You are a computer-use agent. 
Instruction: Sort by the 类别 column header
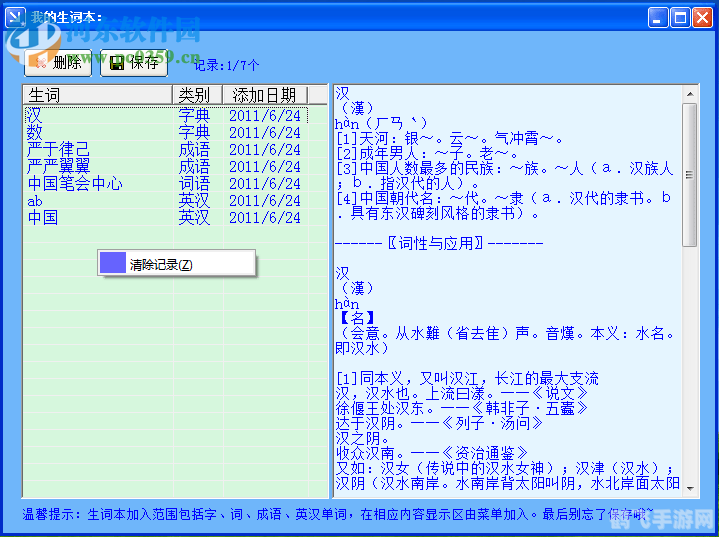(x=197, y=95)
